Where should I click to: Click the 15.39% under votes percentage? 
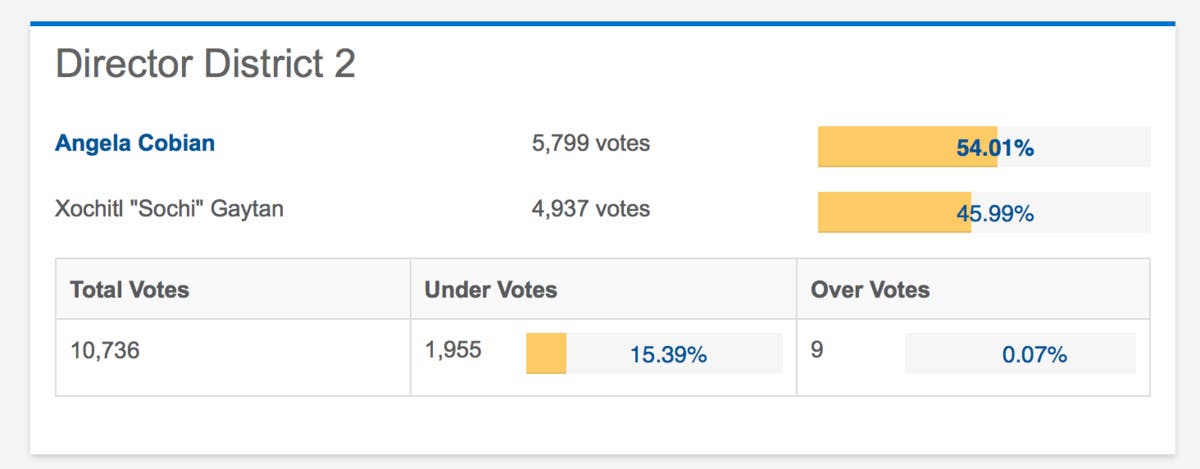pos(668,354)
